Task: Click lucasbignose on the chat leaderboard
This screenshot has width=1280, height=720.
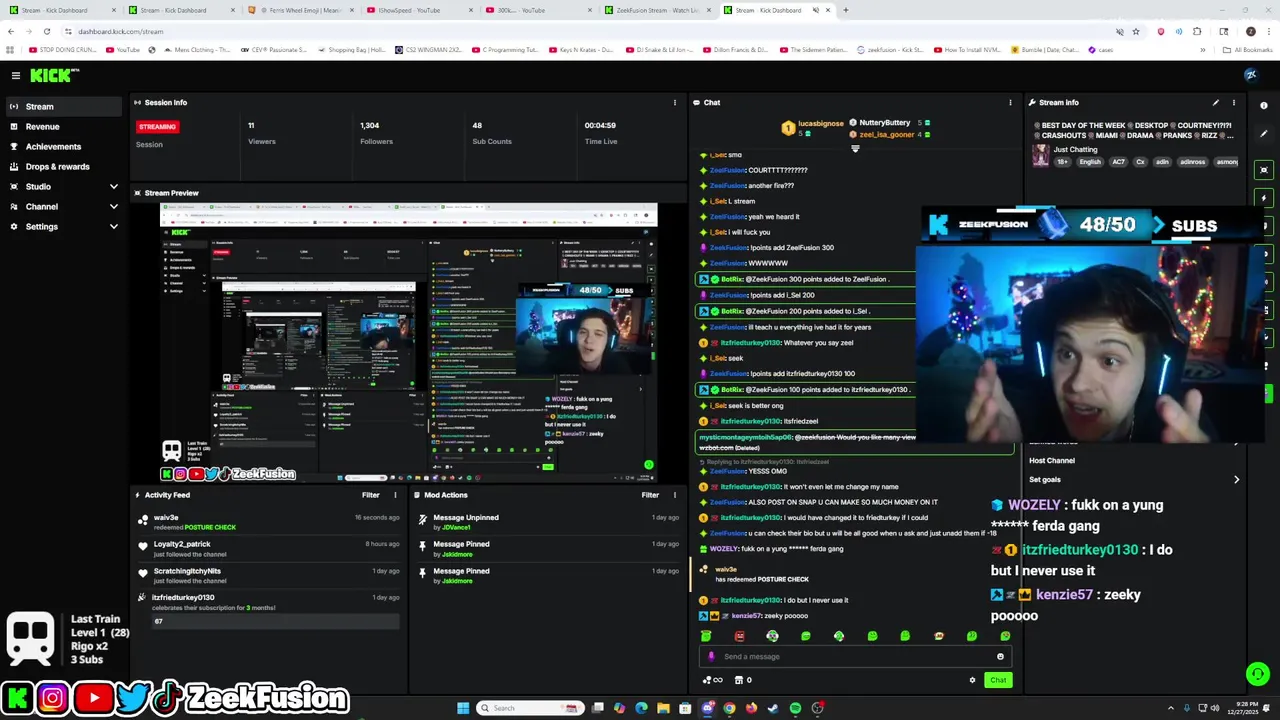Action: point(819,124)
